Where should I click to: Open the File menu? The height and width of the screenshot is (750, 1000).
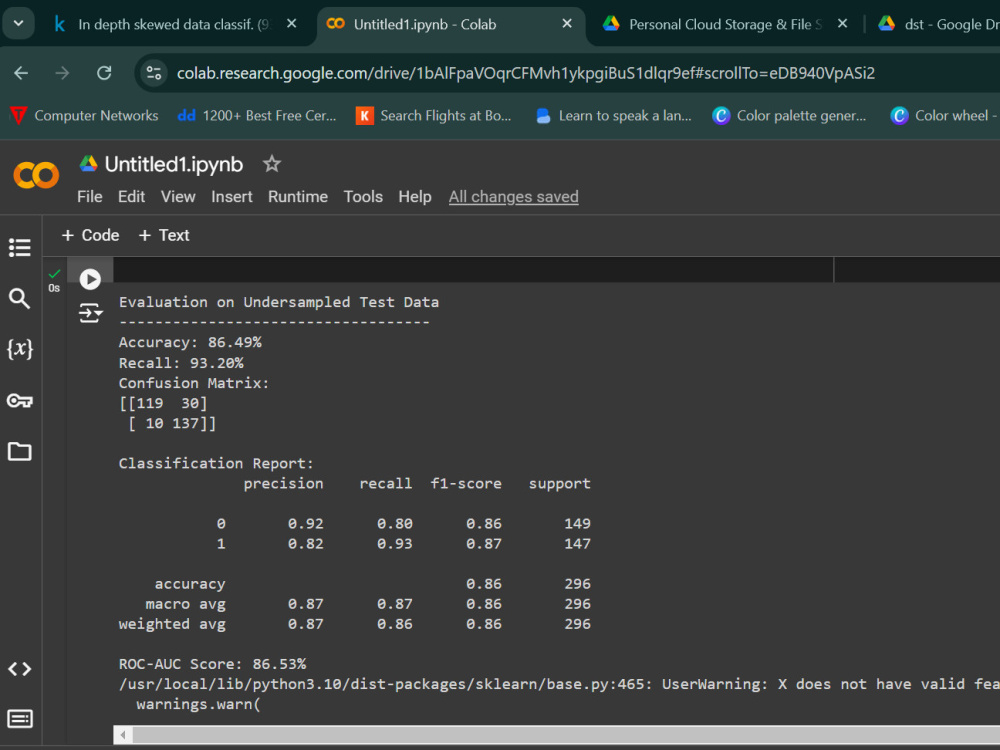(90, 196)
